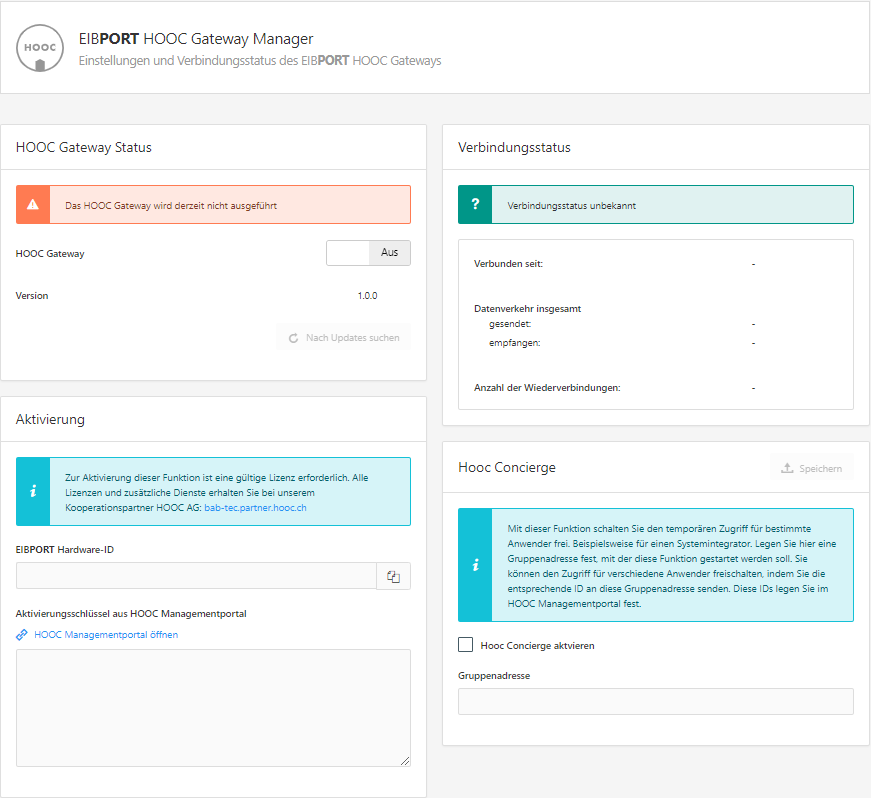
Task: Click the Verbindungsstatus unbekannt status message
Action: click(x=571, y=206)
